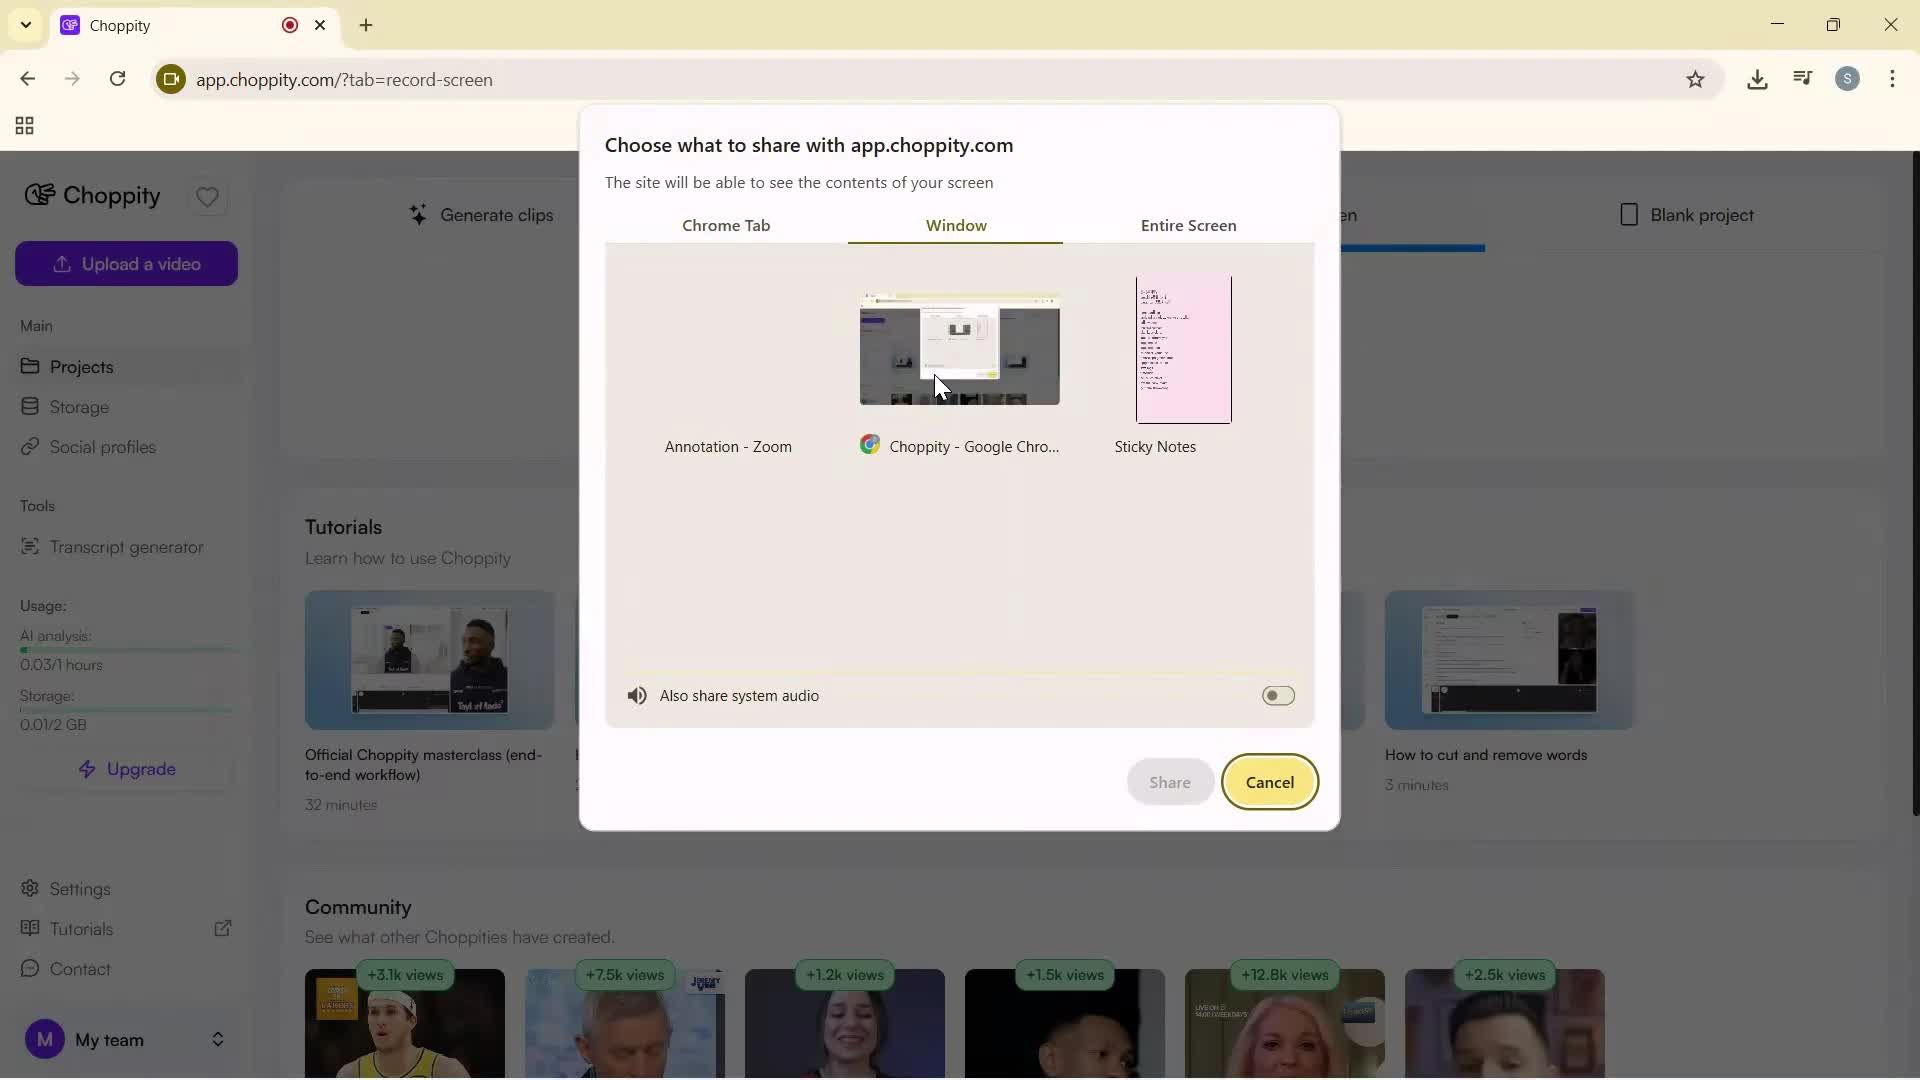The height and width of the screenshot is (1080, 1920).
Task: Cancel the screen sharing dialog
Action: (x=1269, y=782)
